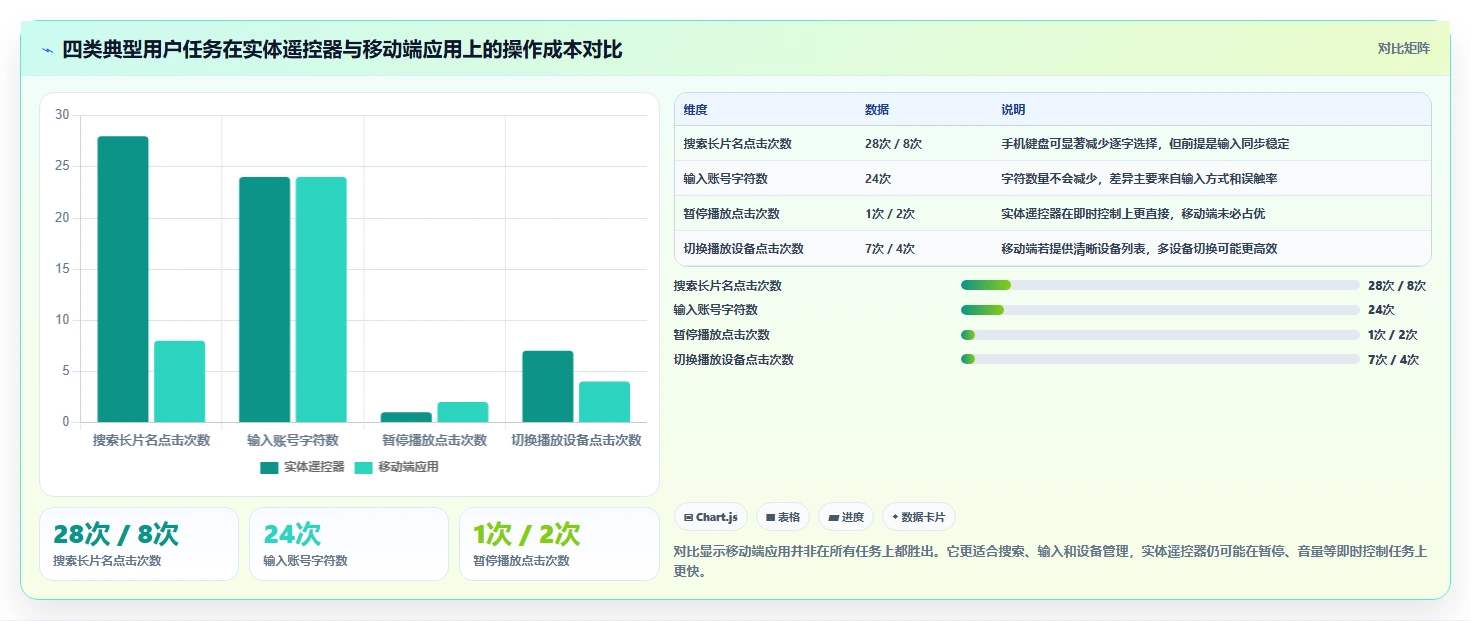Select the light 移动端应用 bar for 暂停播放点击次数

(463, 412)
